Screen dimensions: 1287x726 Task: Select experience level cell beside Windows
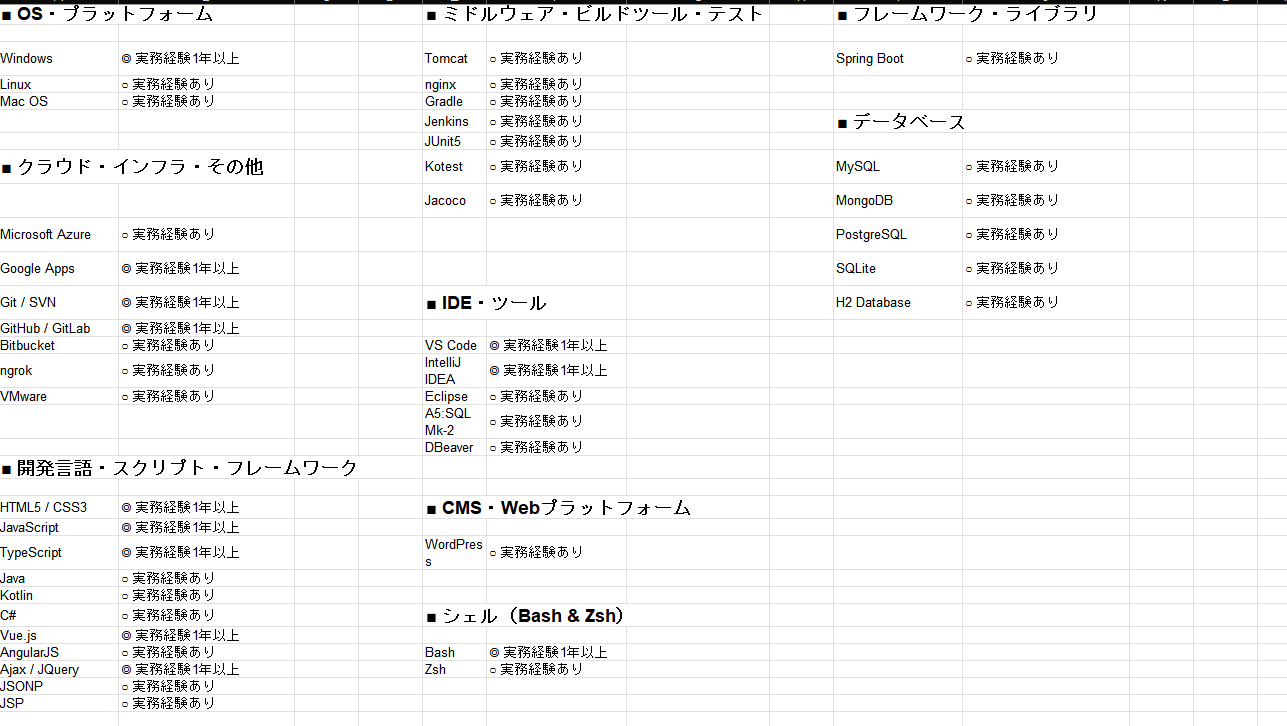coord(206,59)
